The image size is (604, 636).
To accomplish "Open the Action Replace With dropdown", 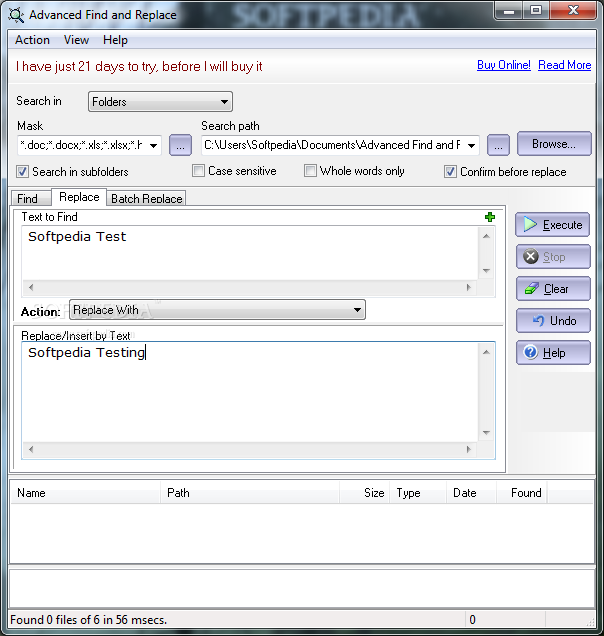I will pyautogui.click(x=217, y=310).
